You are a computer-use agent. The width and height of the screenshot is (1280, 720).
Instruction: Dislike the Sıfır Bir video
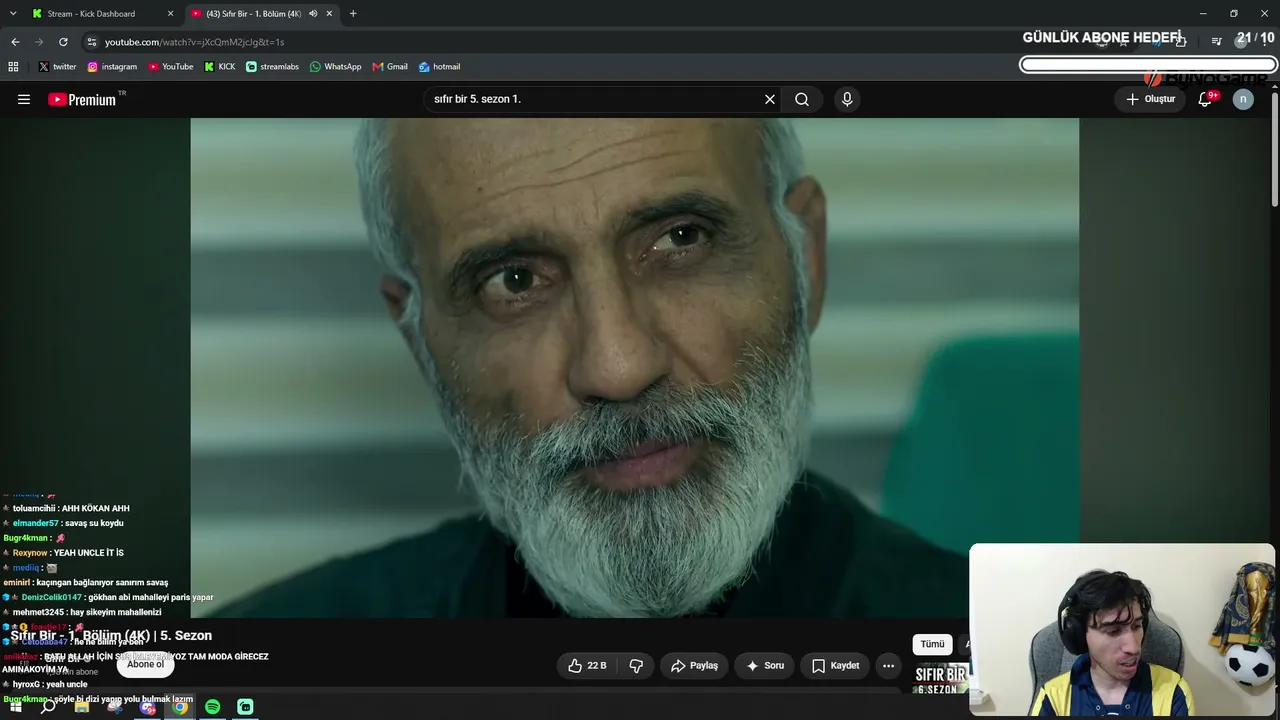point(636,665)
